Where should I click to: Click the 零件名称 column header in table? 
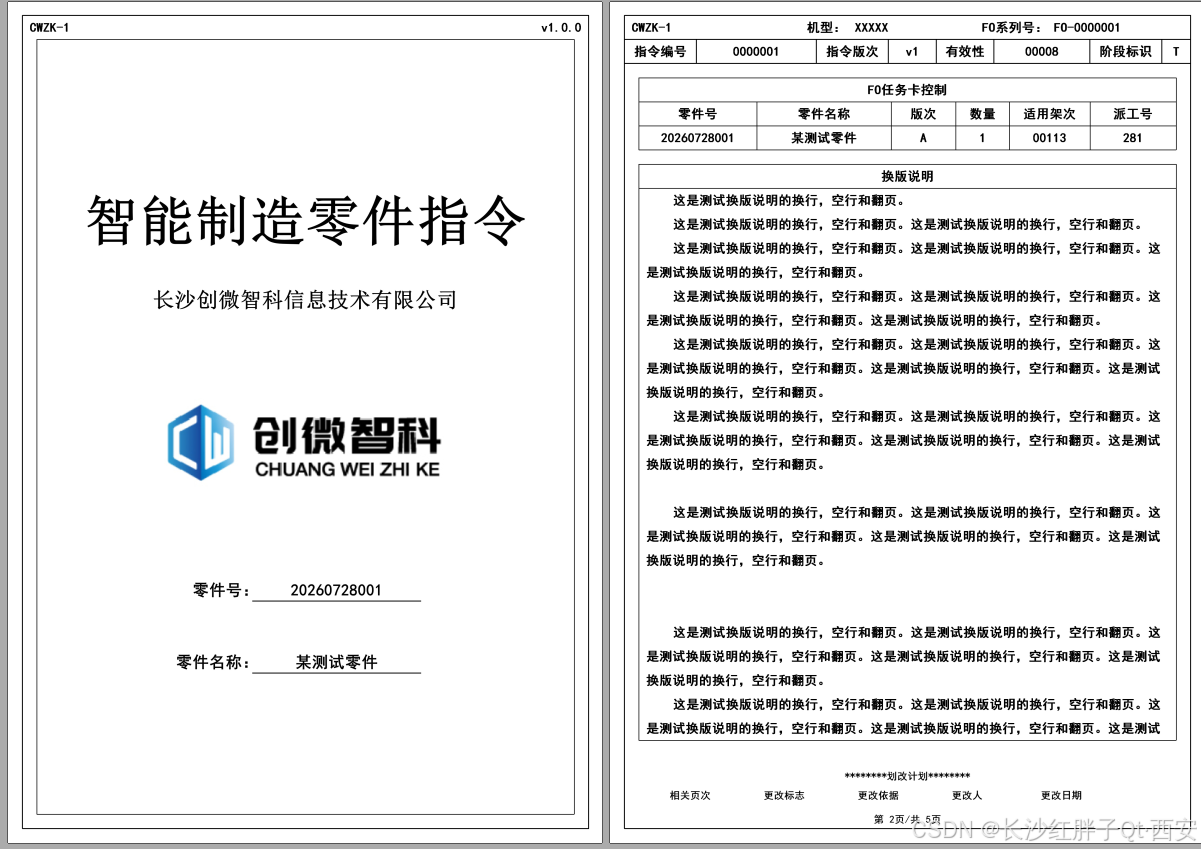coord(824,114)
